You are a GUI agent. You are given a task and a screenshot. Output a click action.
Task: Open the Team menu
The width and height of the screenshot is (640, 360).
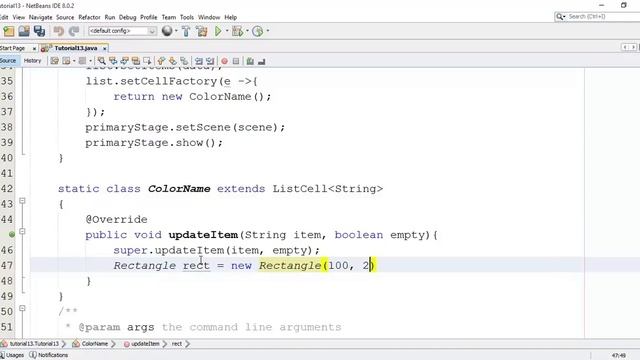coord(169,18)
